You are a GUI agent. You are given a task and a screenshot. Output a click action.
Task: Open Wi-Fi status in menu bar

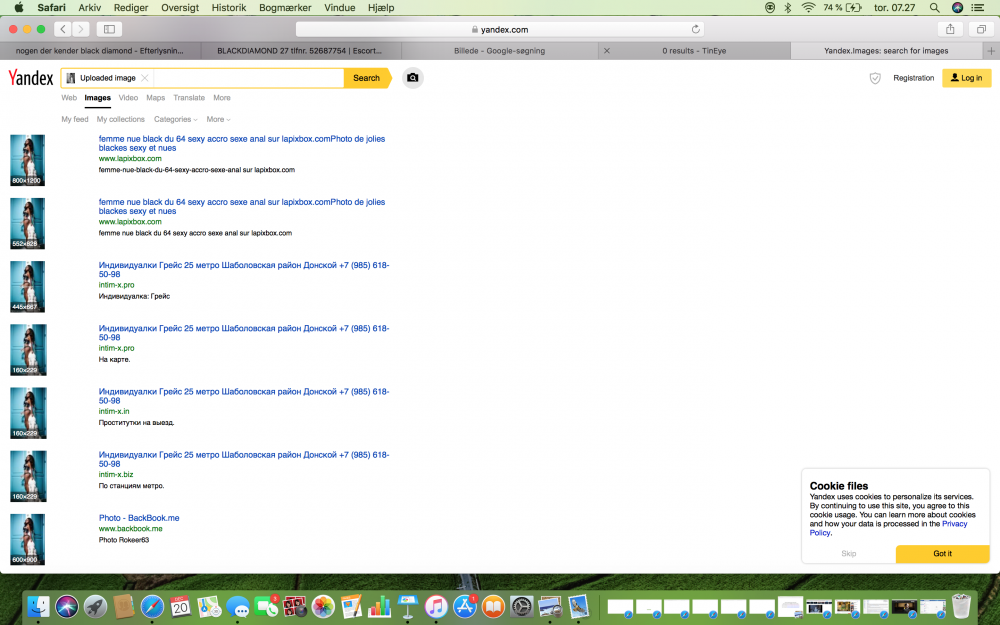tap(808, 8)
